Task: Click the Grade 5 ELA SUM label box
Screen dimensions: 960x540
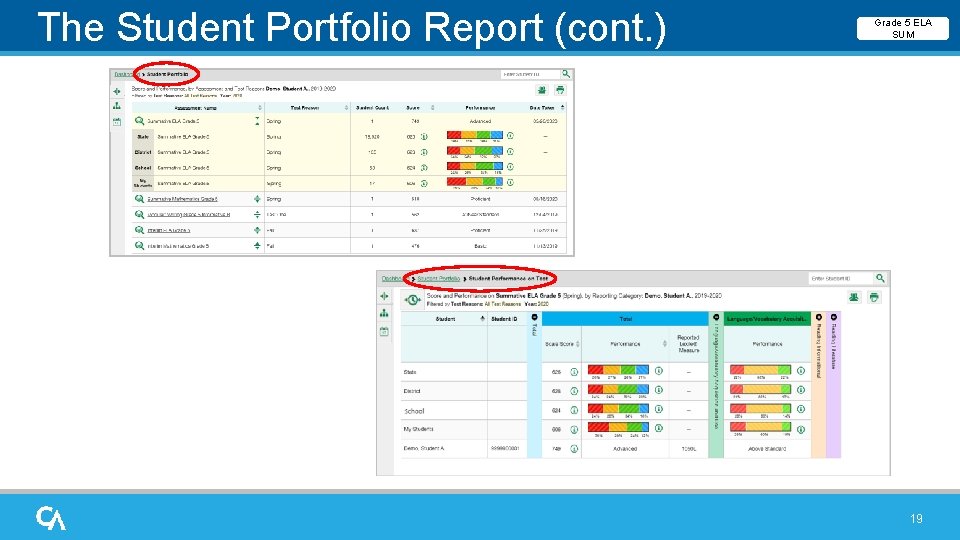Action: tap(903, 28)
